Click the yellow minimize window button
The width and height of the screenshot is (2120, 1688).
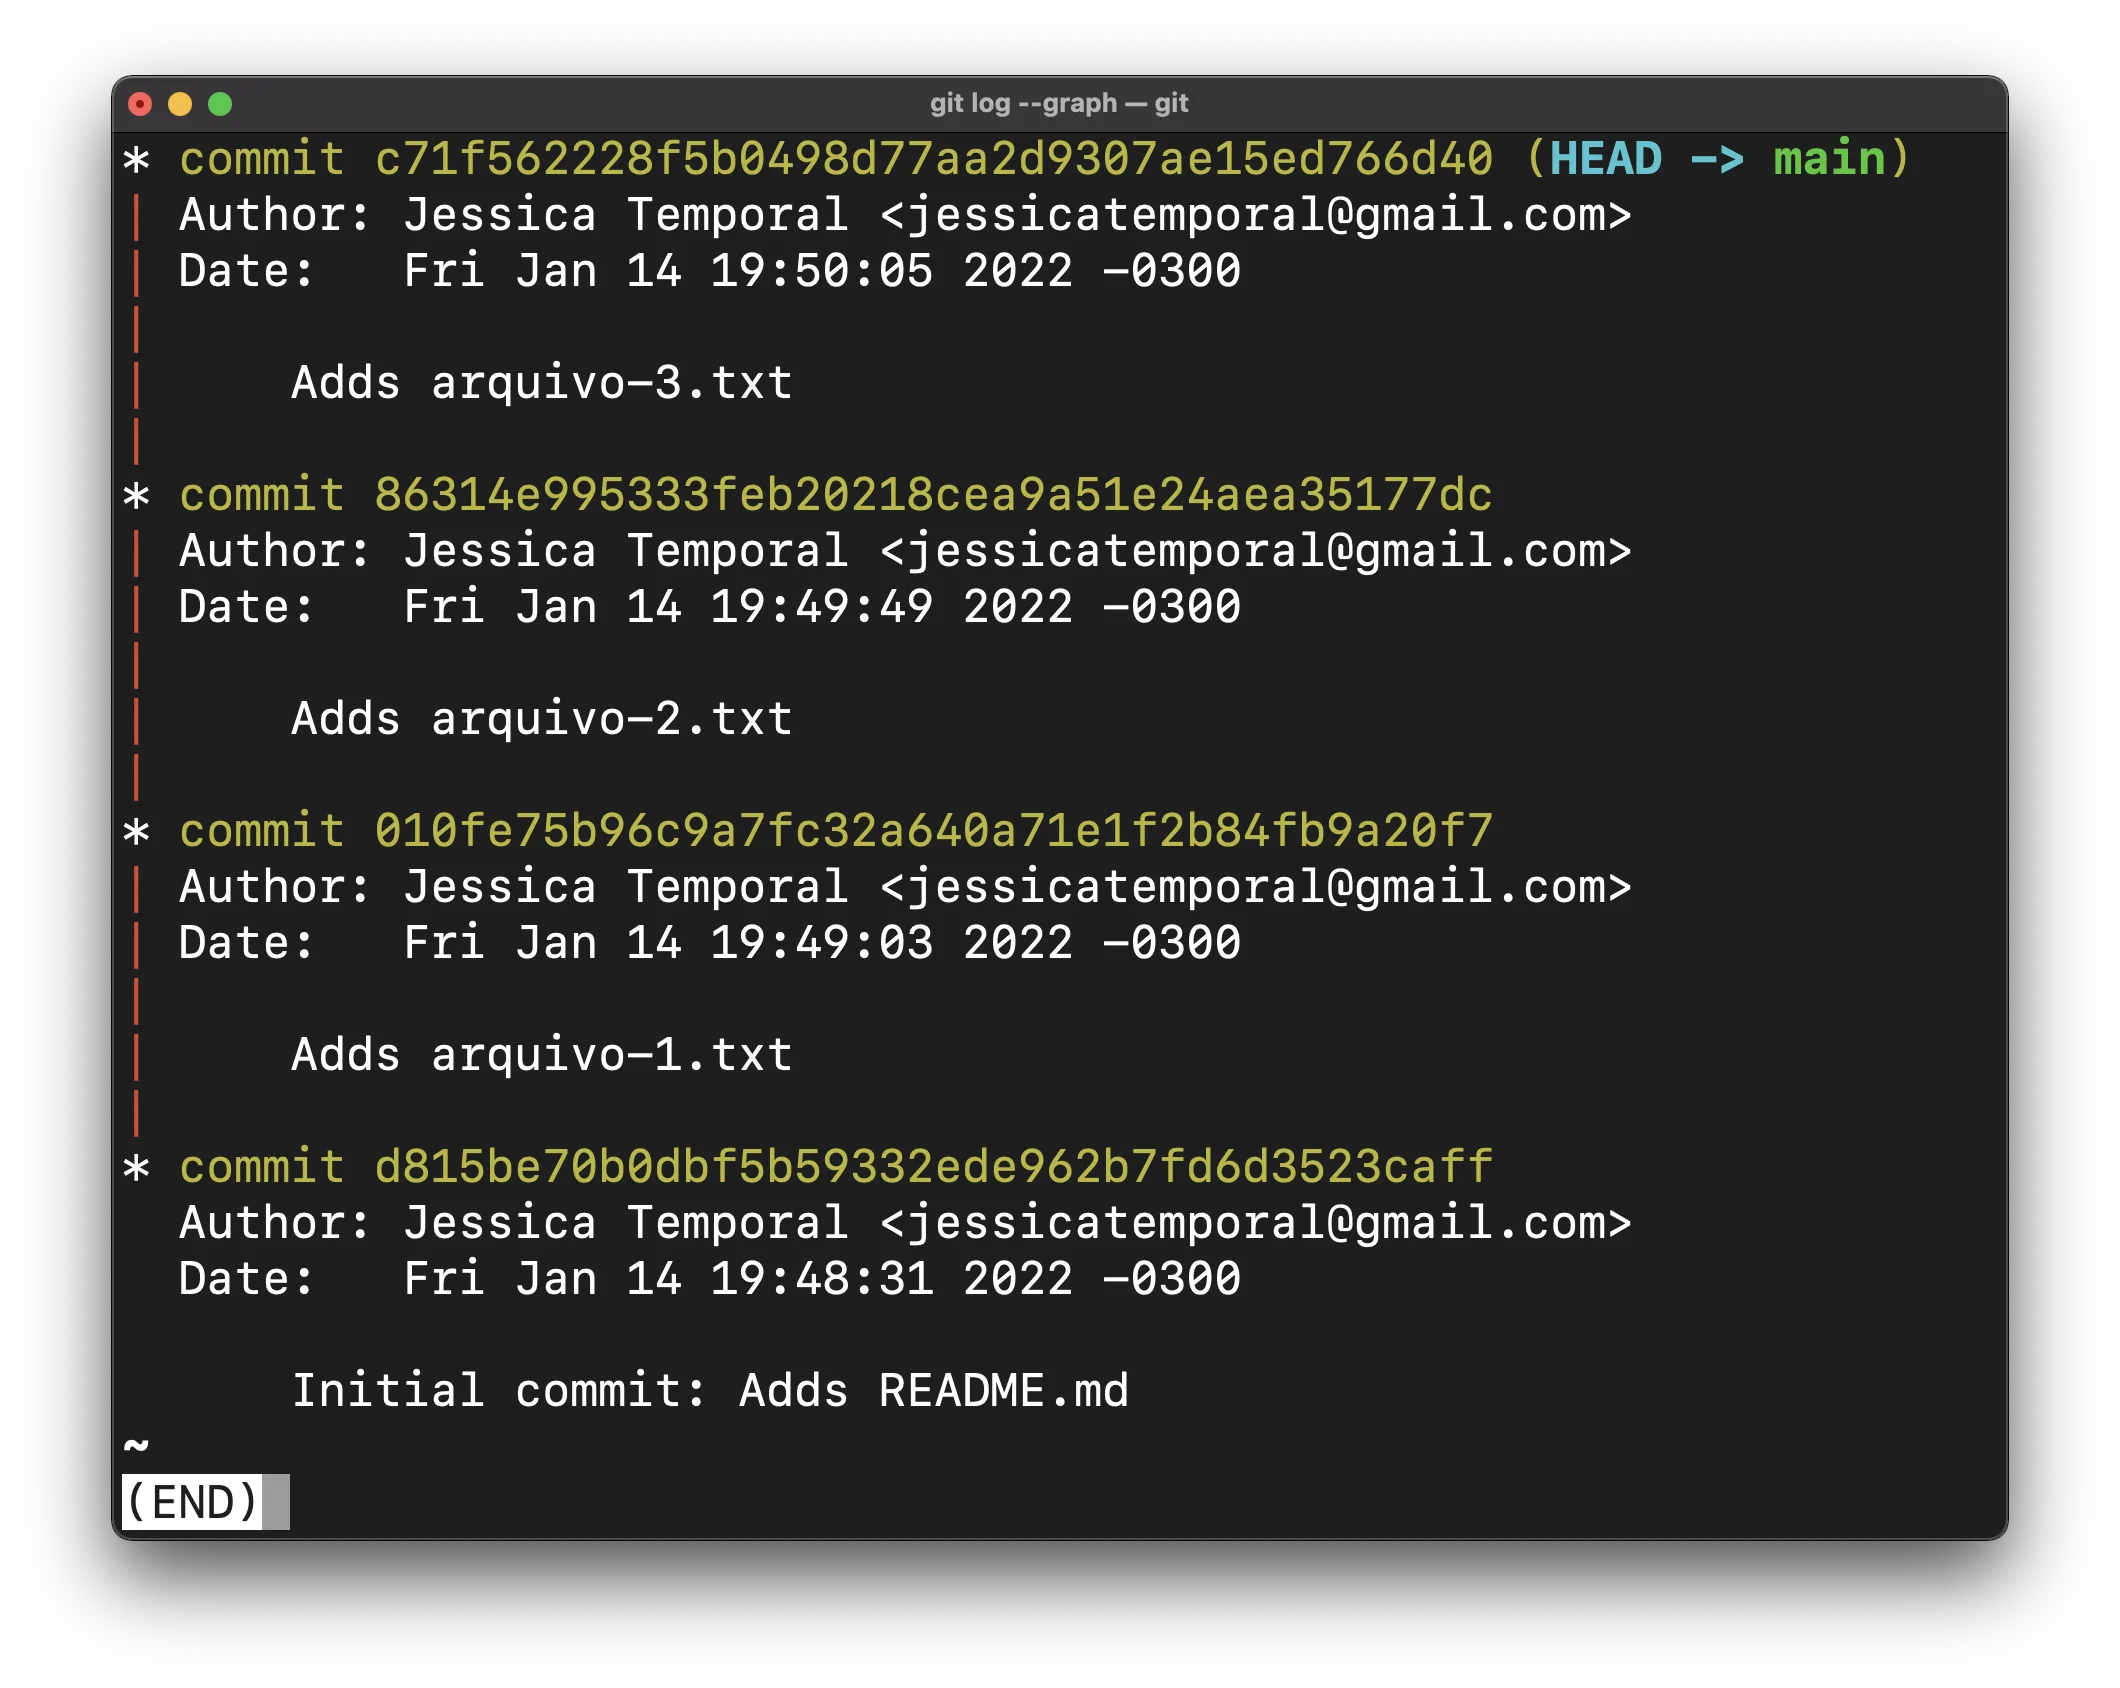tap(180, 104)
